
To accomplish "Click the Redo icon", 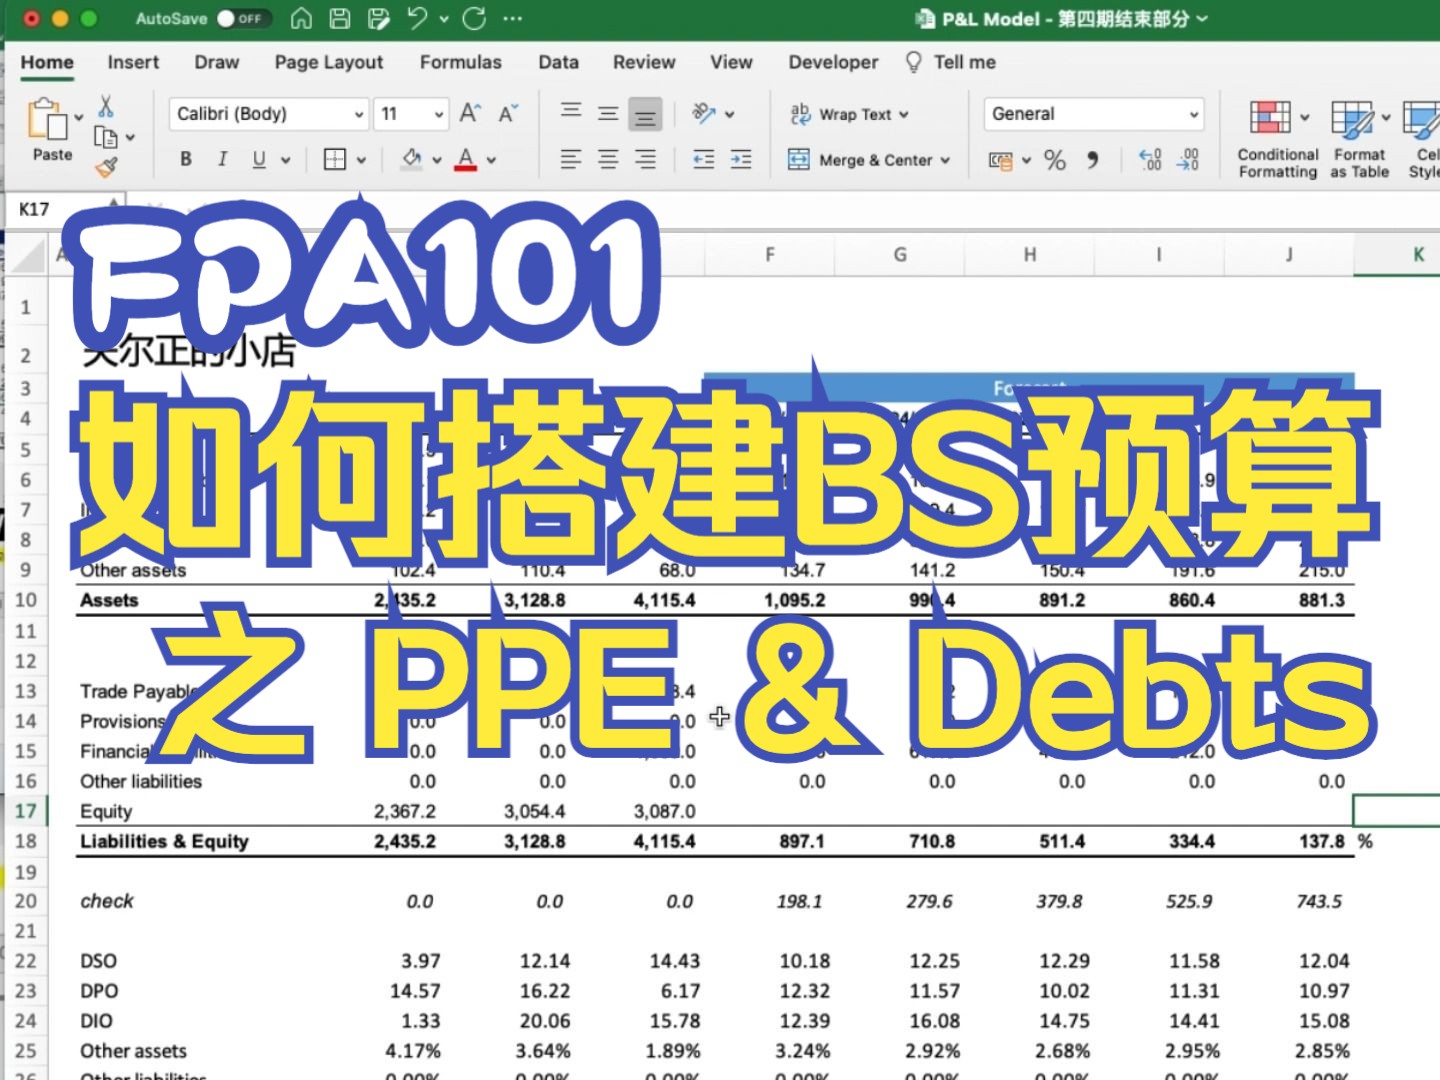I will point(475,18).
